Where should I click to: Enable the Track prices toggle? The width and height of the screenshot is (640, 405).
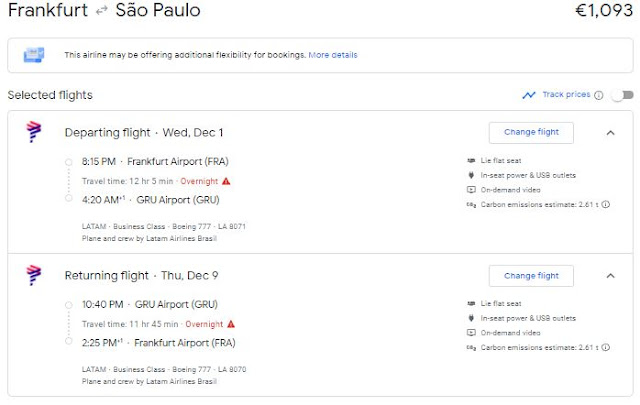(x=622, y=96)
